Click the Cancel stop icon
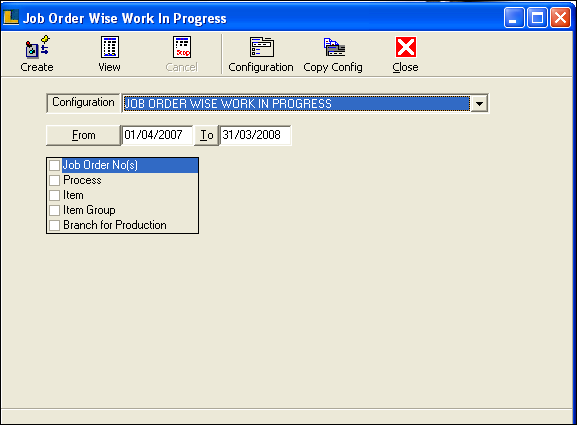Image resolution: width=577 pixels, height=425 pixels. (x=182, y=47)
